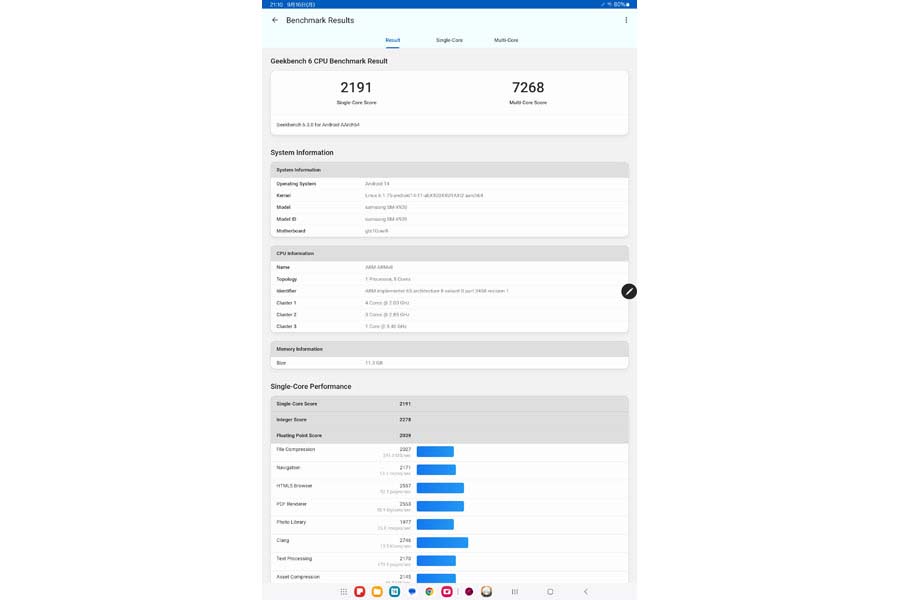
Task: Select the multi-core score 7268
Action: click(528, 87)
